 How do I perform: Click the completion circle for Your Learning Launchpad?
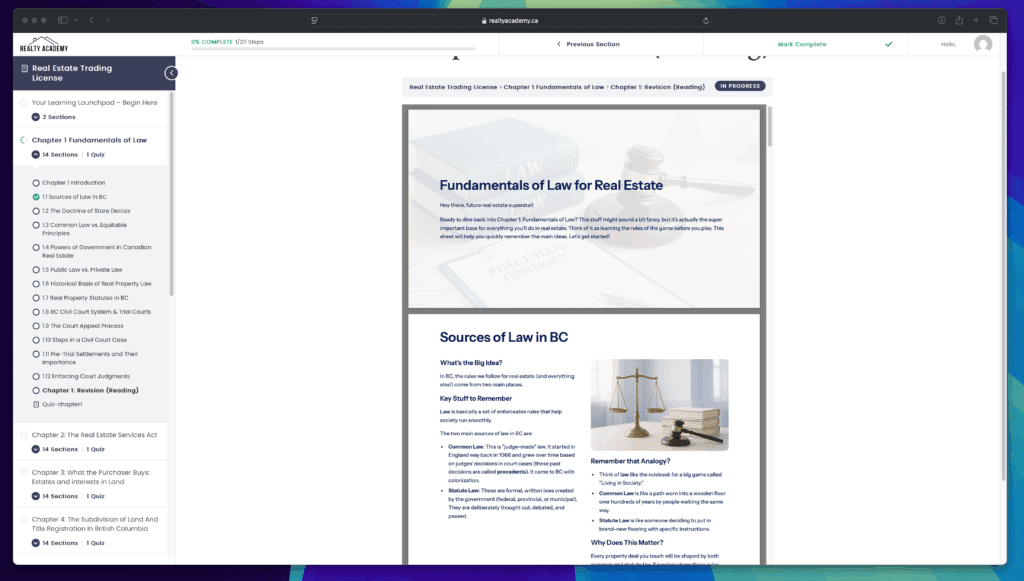pyautogui.click(x=24, y=102)
